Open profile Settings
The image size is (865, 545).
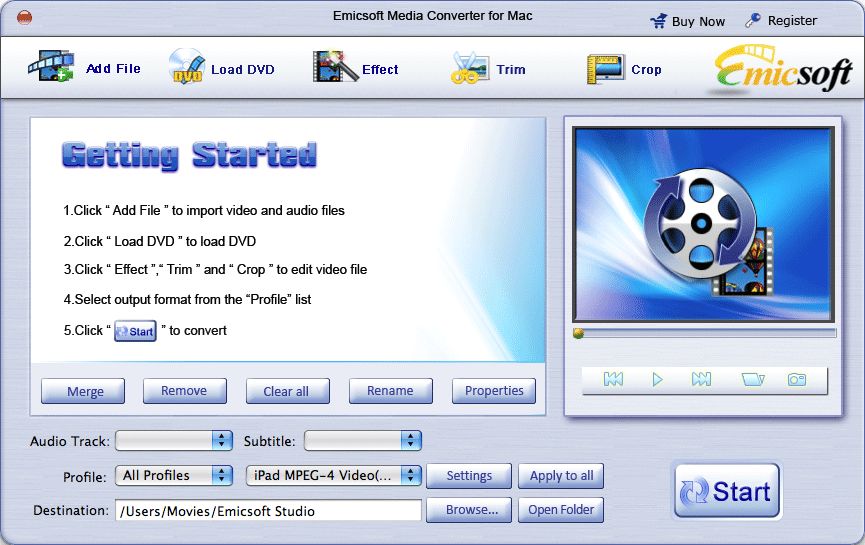pyautogui.click(x=469, y=475)
